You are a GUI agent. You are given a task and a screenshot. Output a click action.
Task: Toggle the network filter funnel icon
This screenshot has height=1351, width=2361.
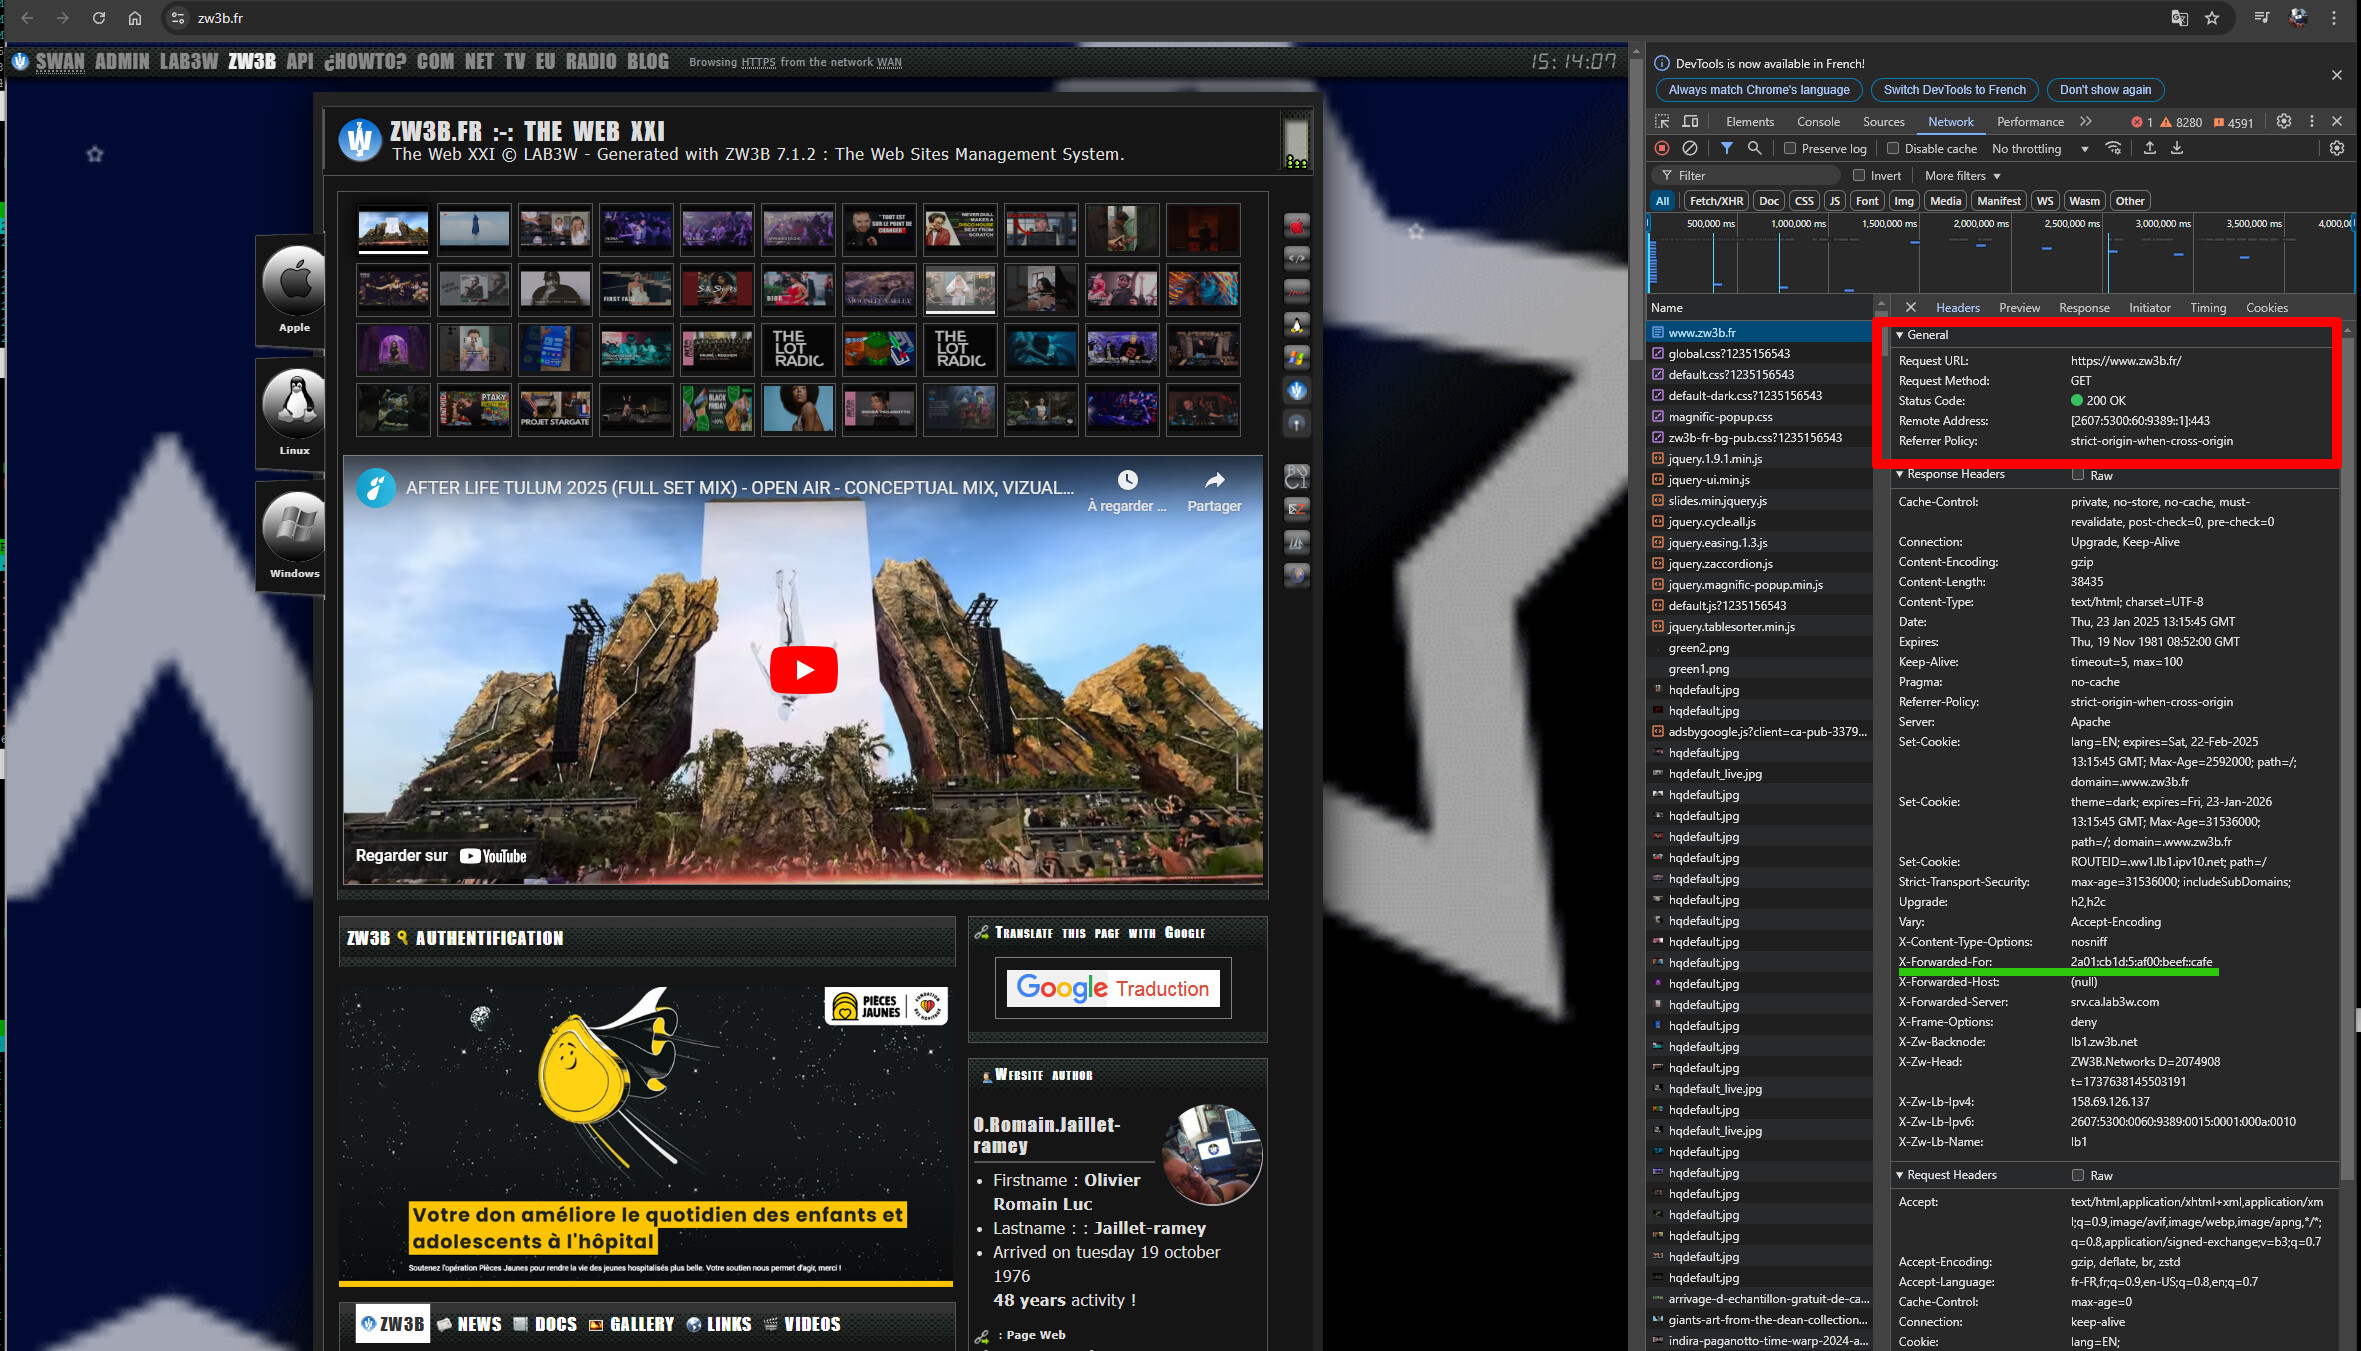[x=1727, y=148]
